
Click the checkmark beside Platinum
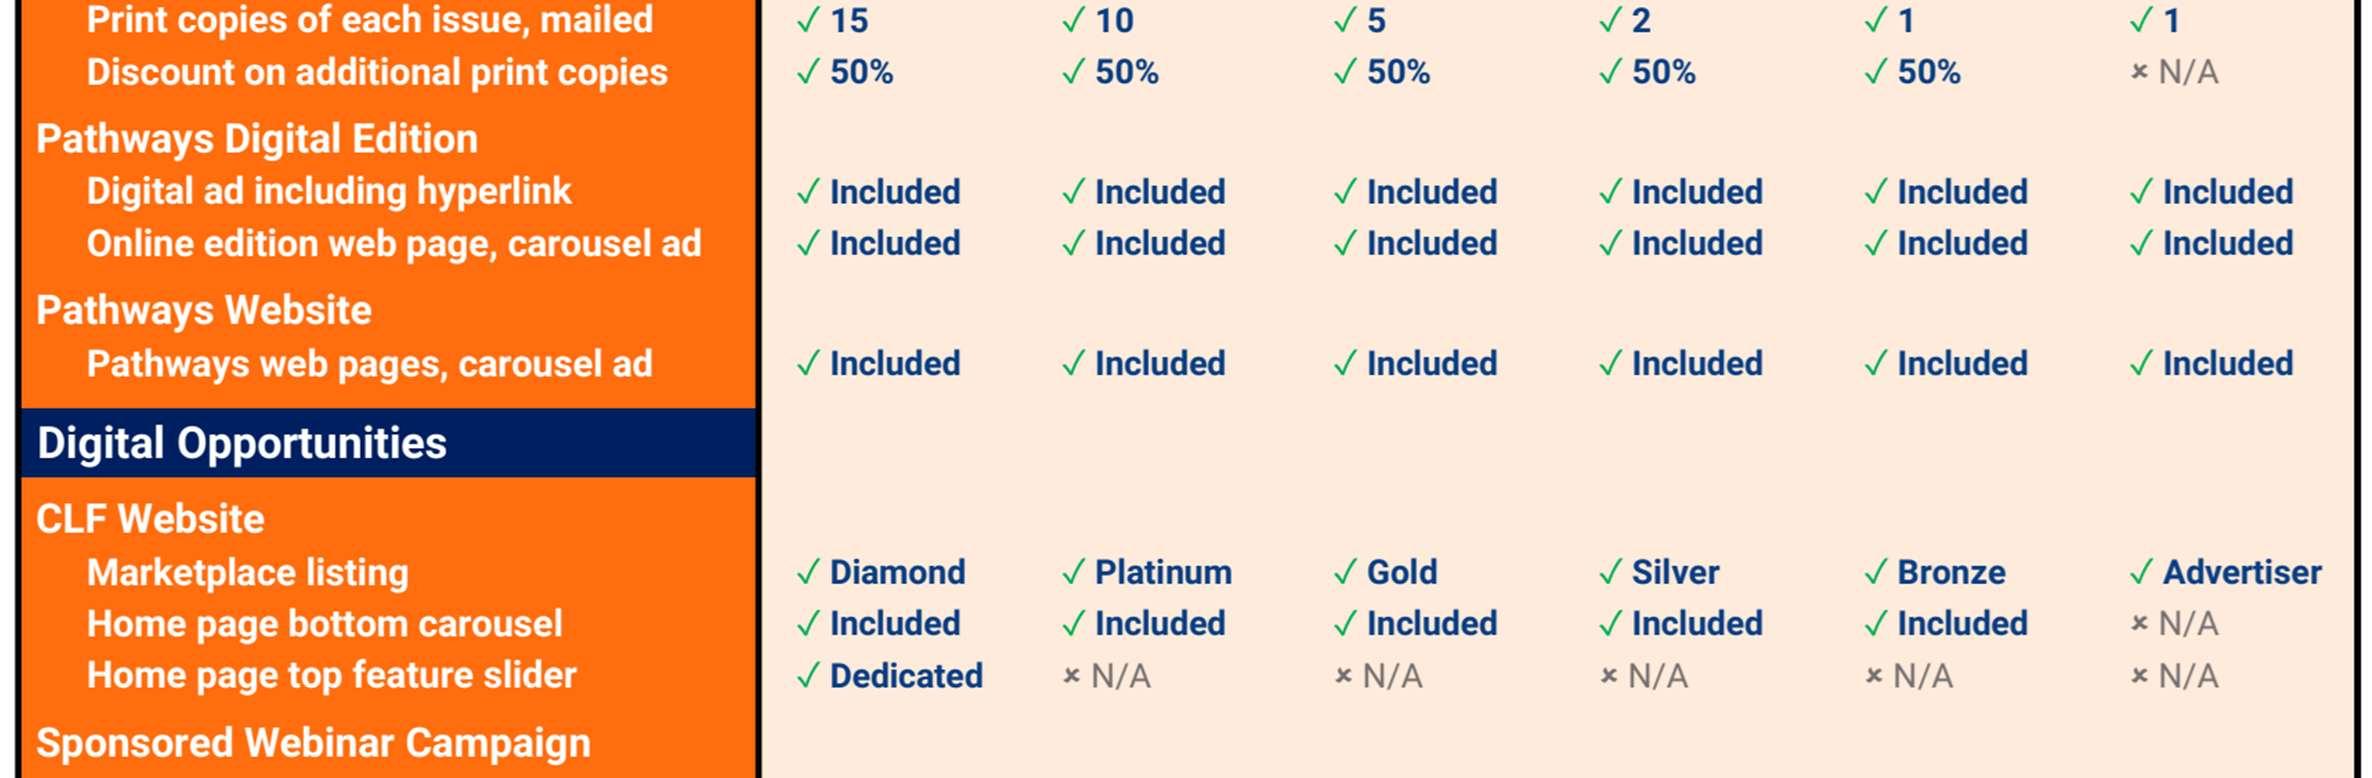pos(1073,572)
